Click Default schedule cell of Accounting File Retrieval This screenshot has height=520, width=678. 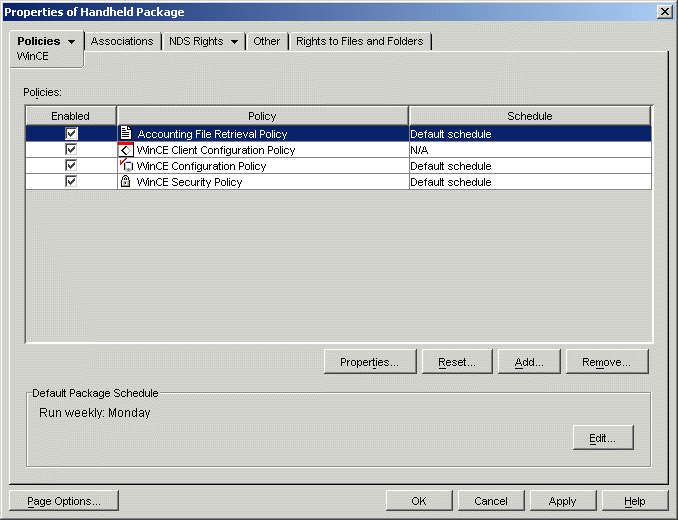click(530, 134)
